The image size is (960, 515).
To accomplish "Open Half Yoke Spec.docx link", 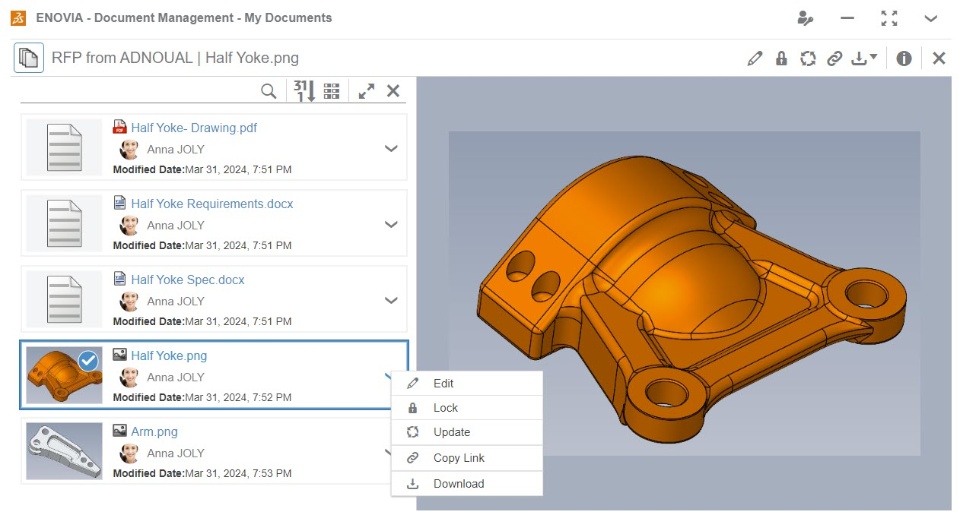I will pyautogui.click(x=187, y=279).
